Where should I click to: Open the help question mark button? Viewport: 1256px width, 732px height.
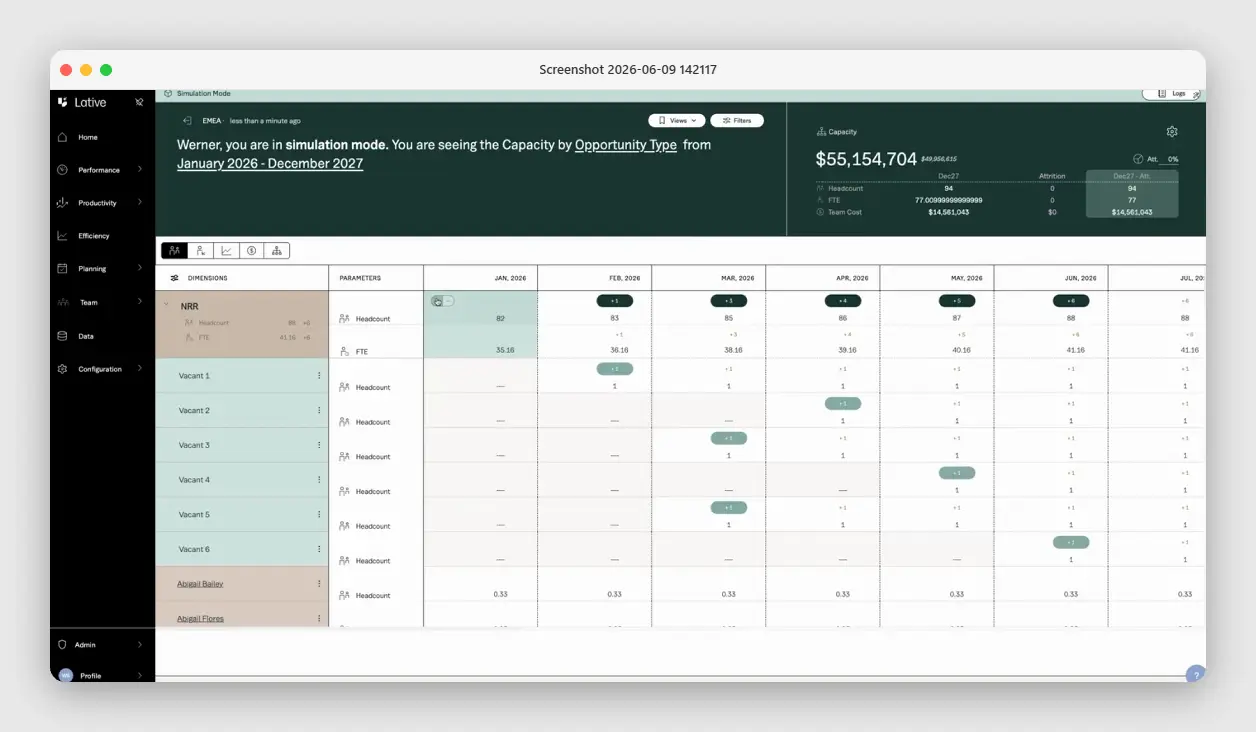(1195, 674)
